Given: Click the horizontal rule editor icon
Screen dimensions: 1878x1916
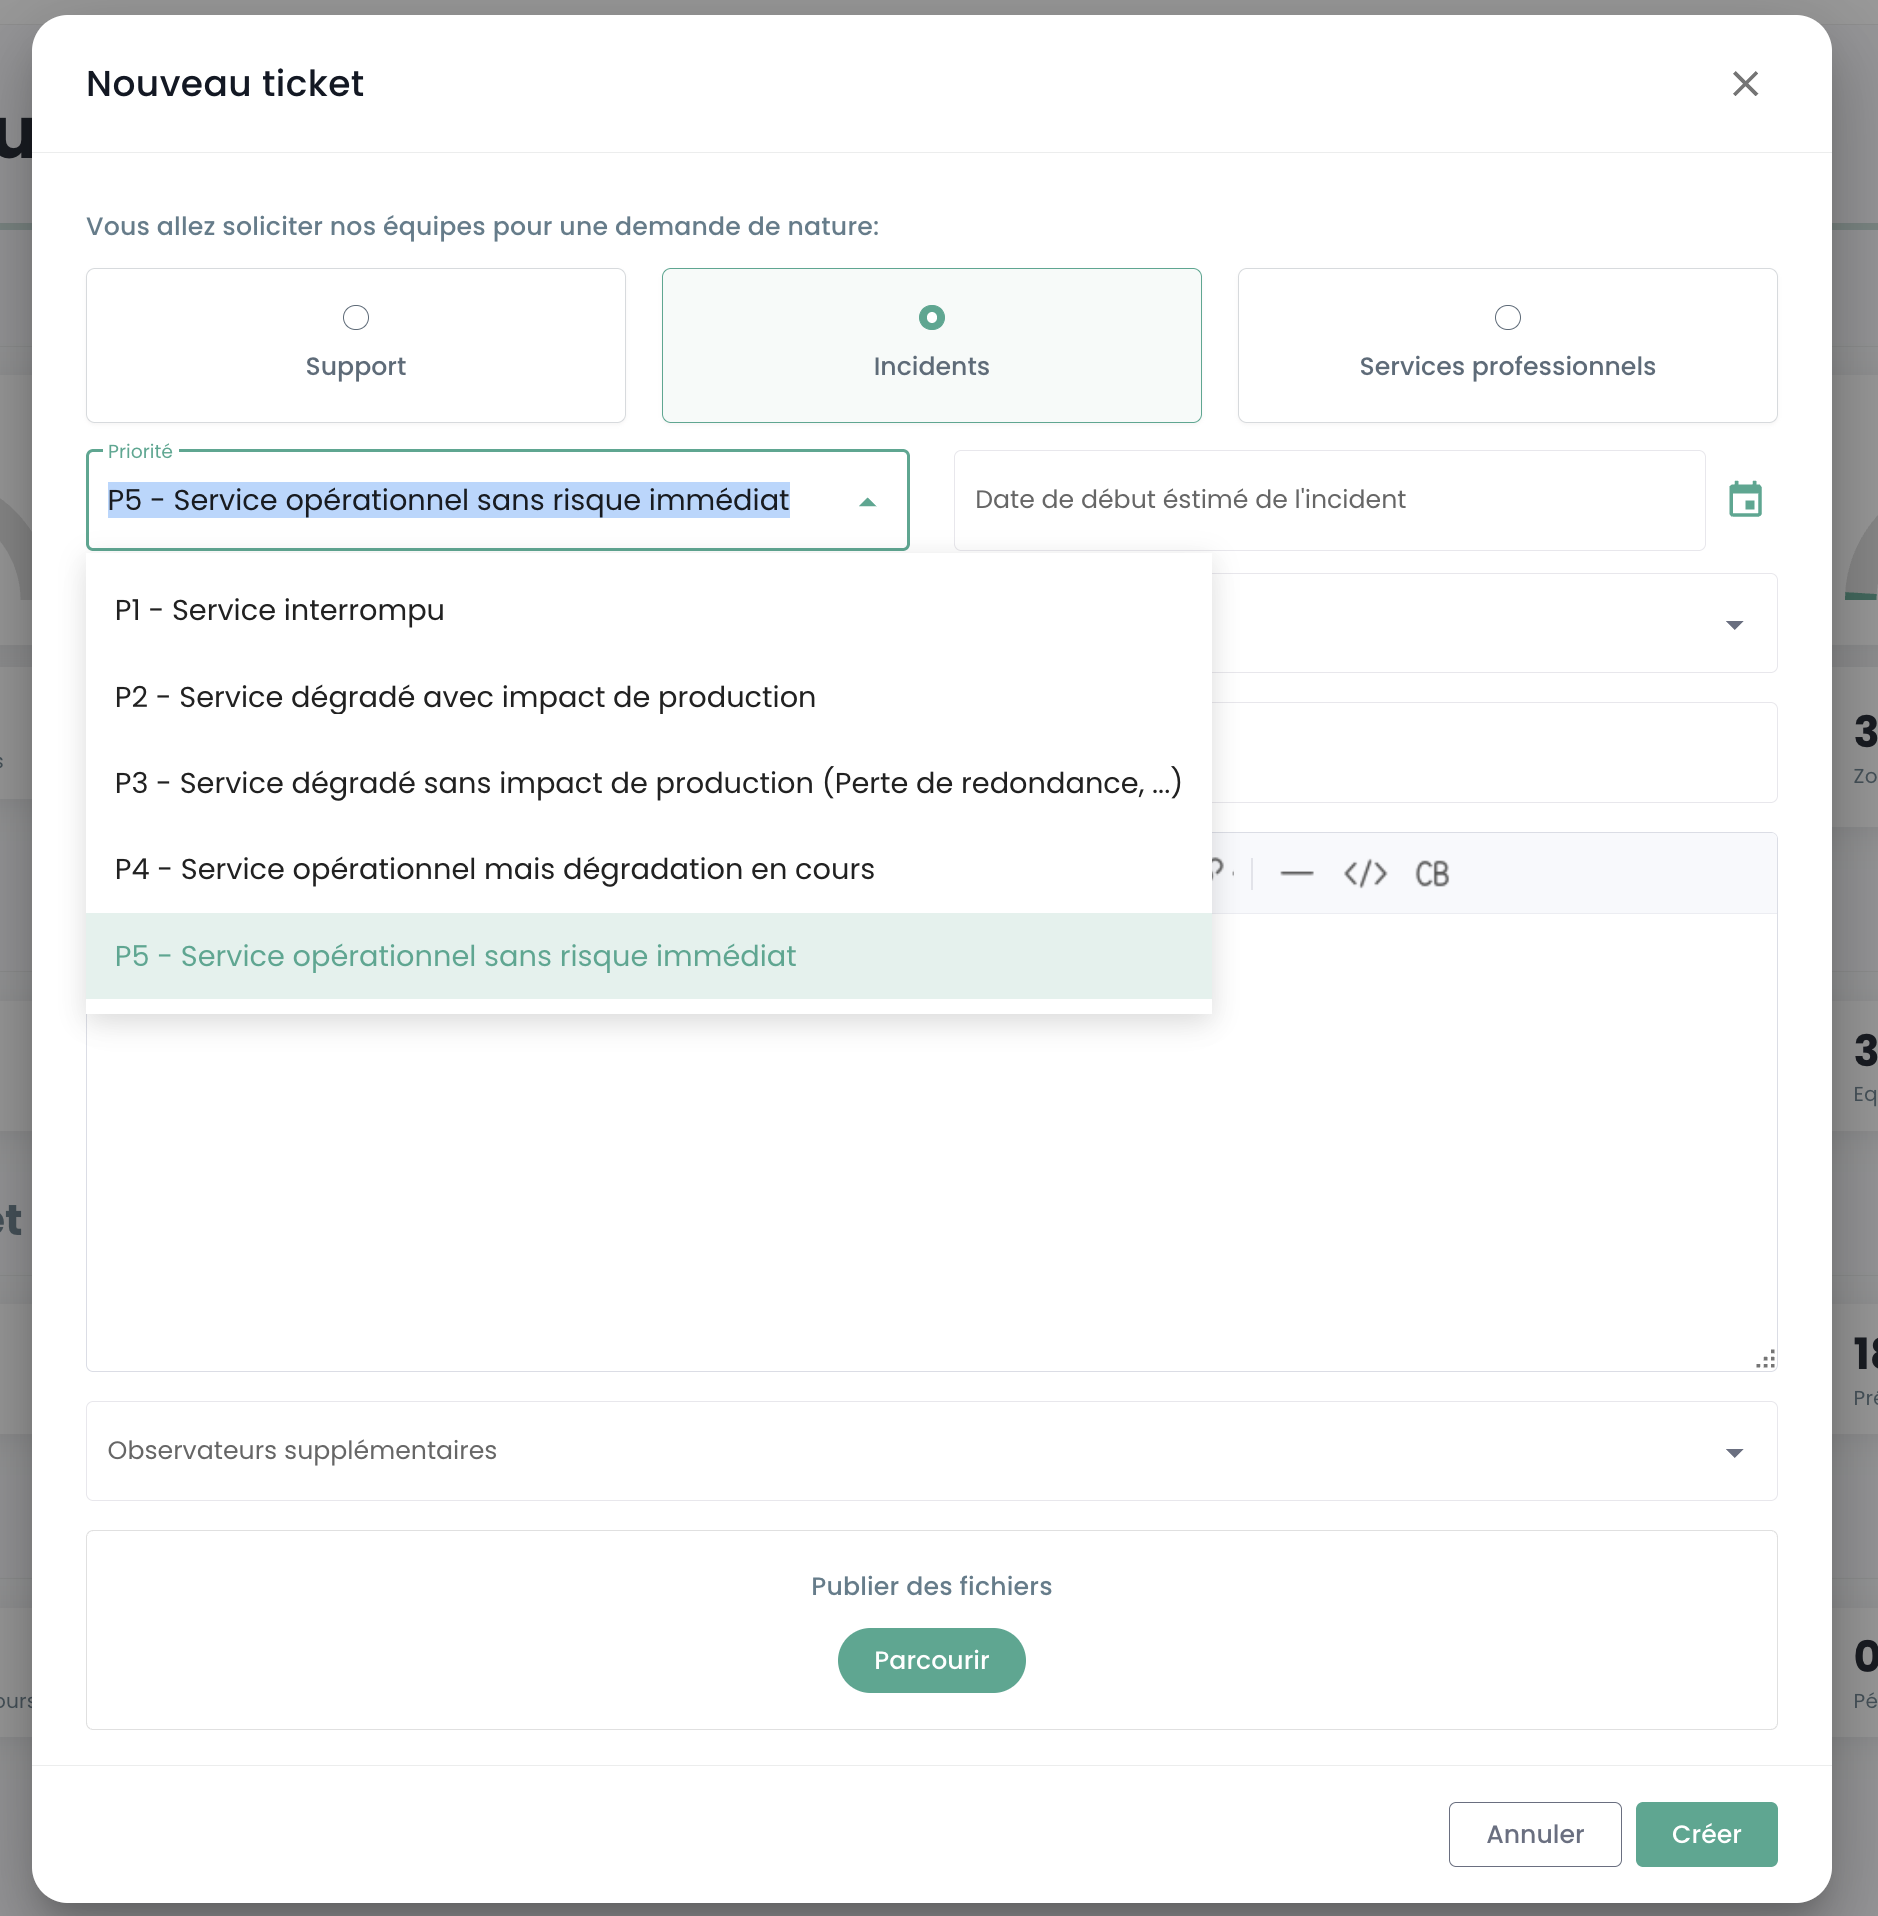Looking at the screenshot, I should click(x=1296, y=874).
